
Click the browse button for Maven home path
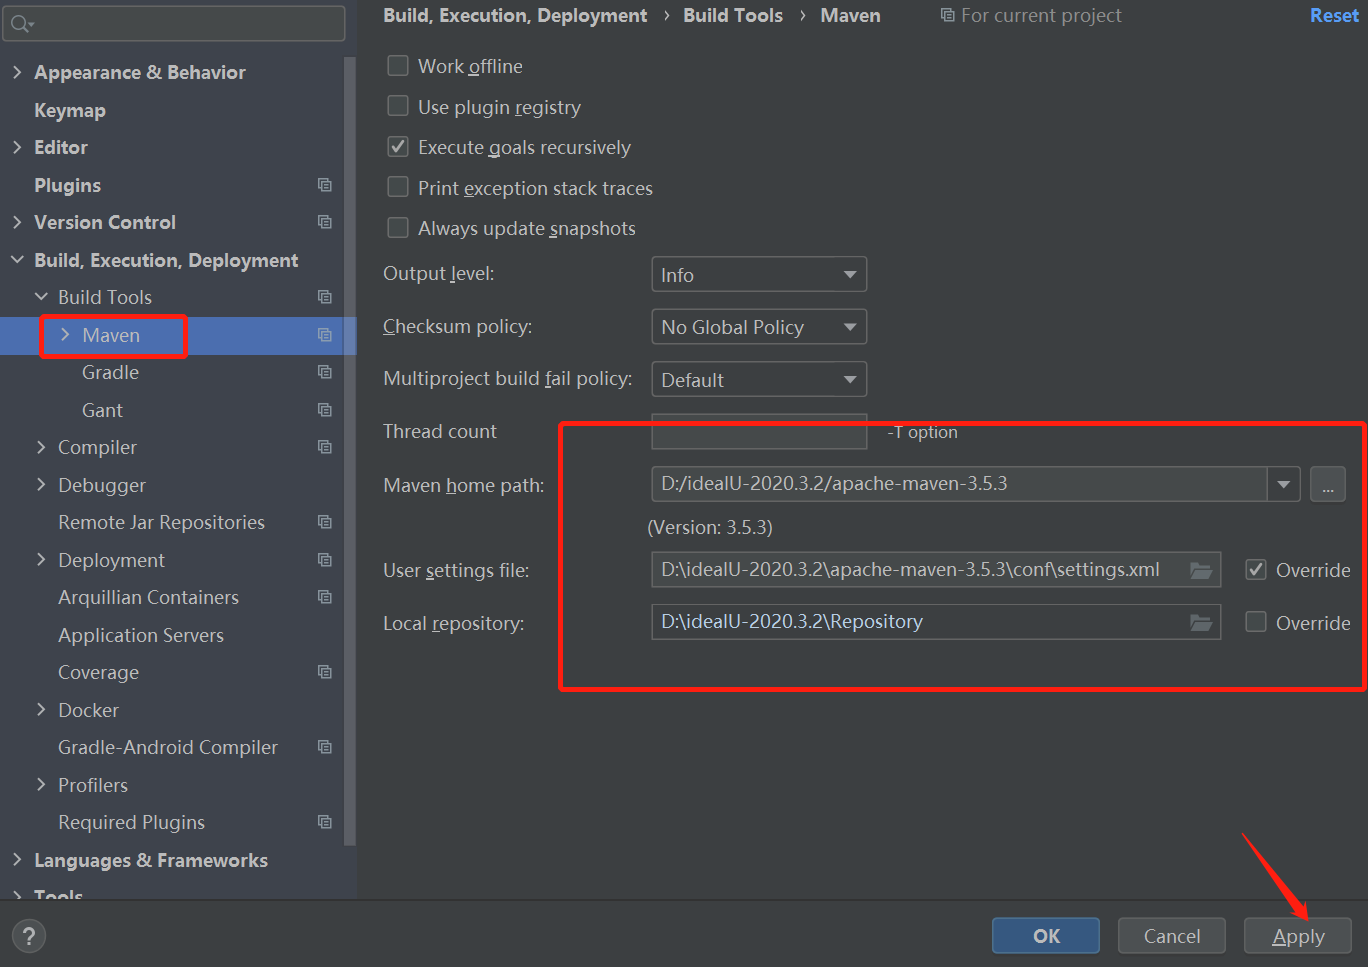point(1328,485)
